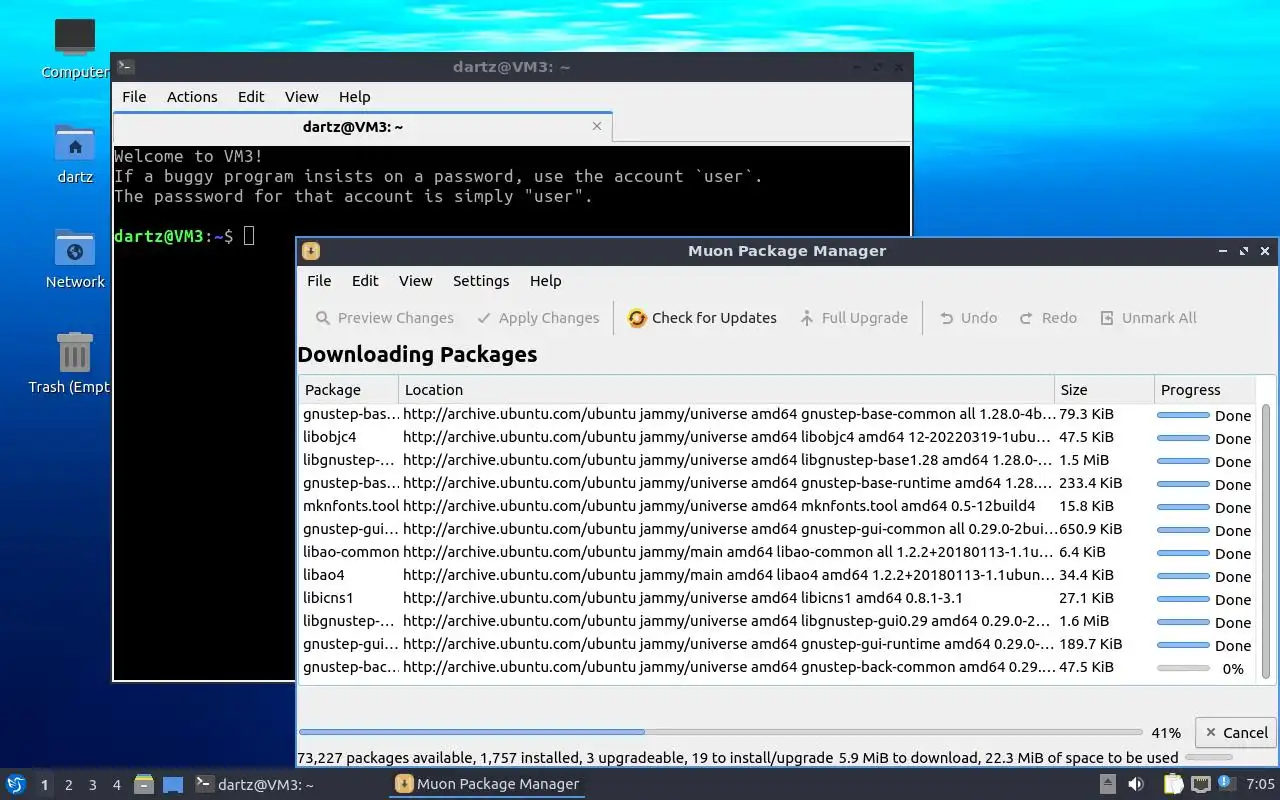
Task: Click the Apply Changes toolbar item
Action: point(538,318)
